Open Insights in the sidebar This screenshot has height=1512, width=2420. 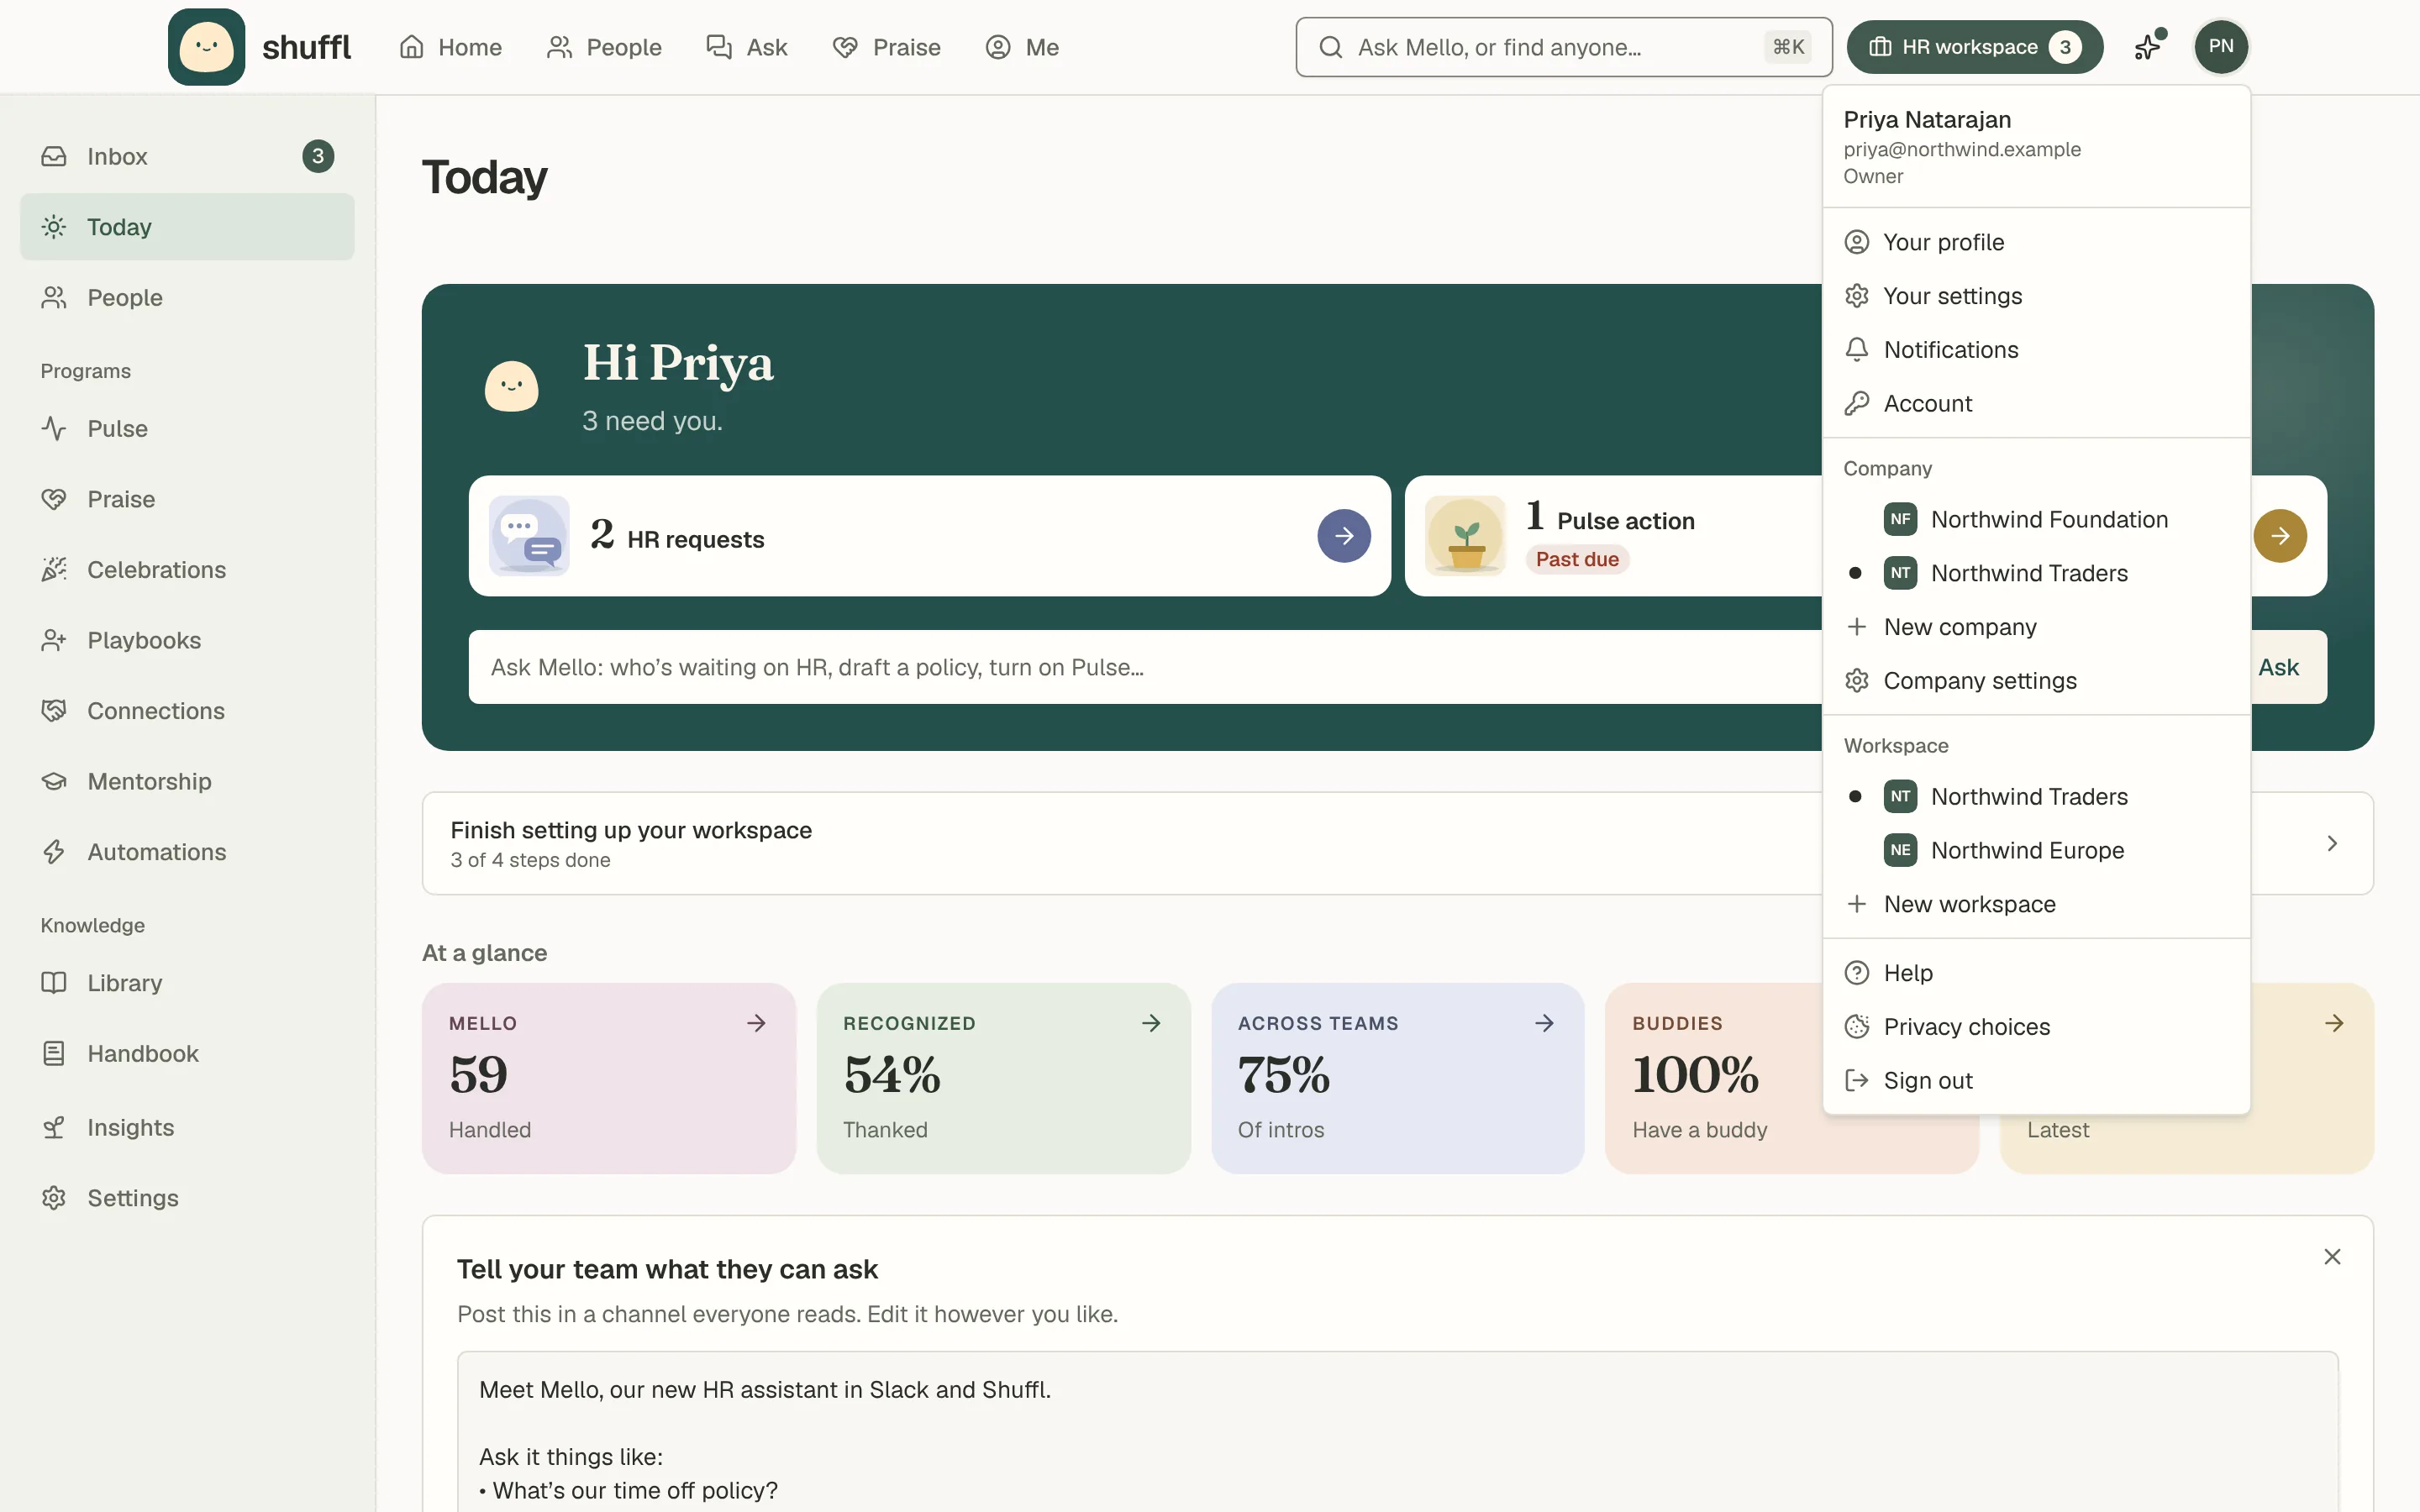click(x=187, y=1127)
